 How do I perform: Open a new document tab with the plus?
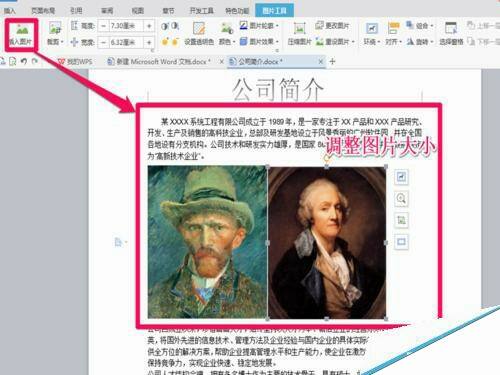[x=332, y=62]
